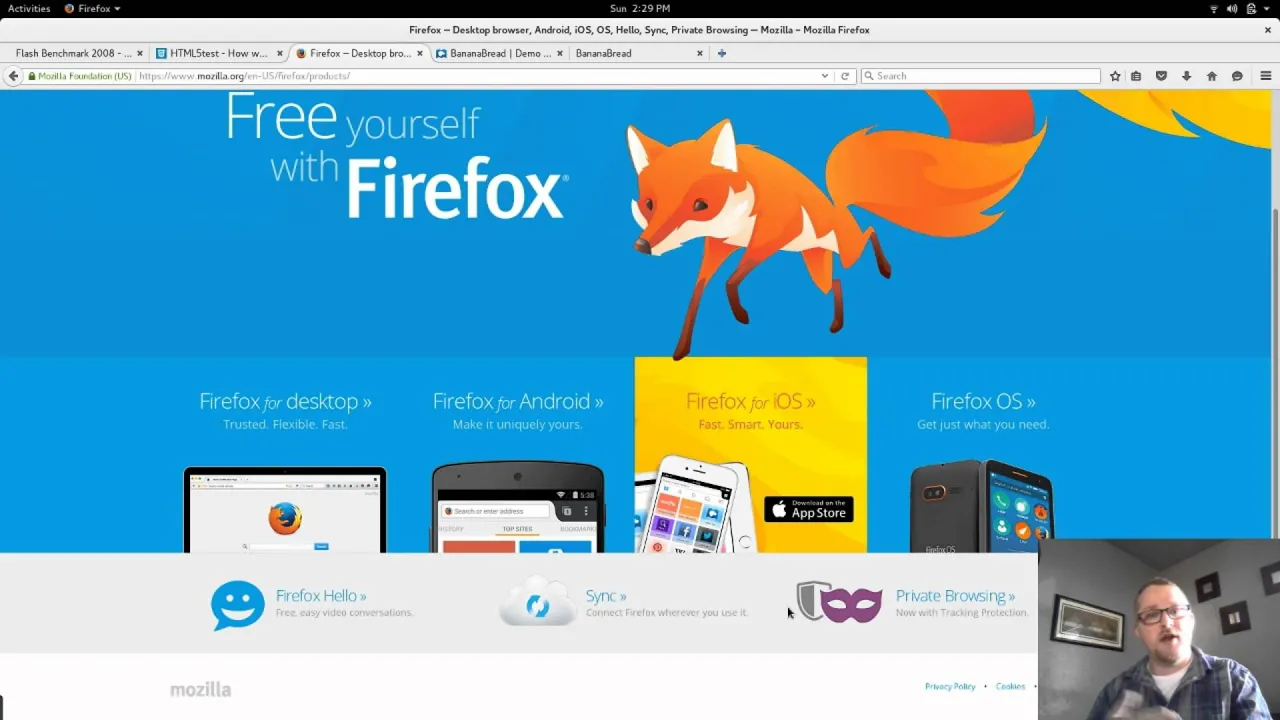Close the last BananaBread tab
Image resolution: width=1280 pixels, height=720 pixels.
[x=700, y=53]
